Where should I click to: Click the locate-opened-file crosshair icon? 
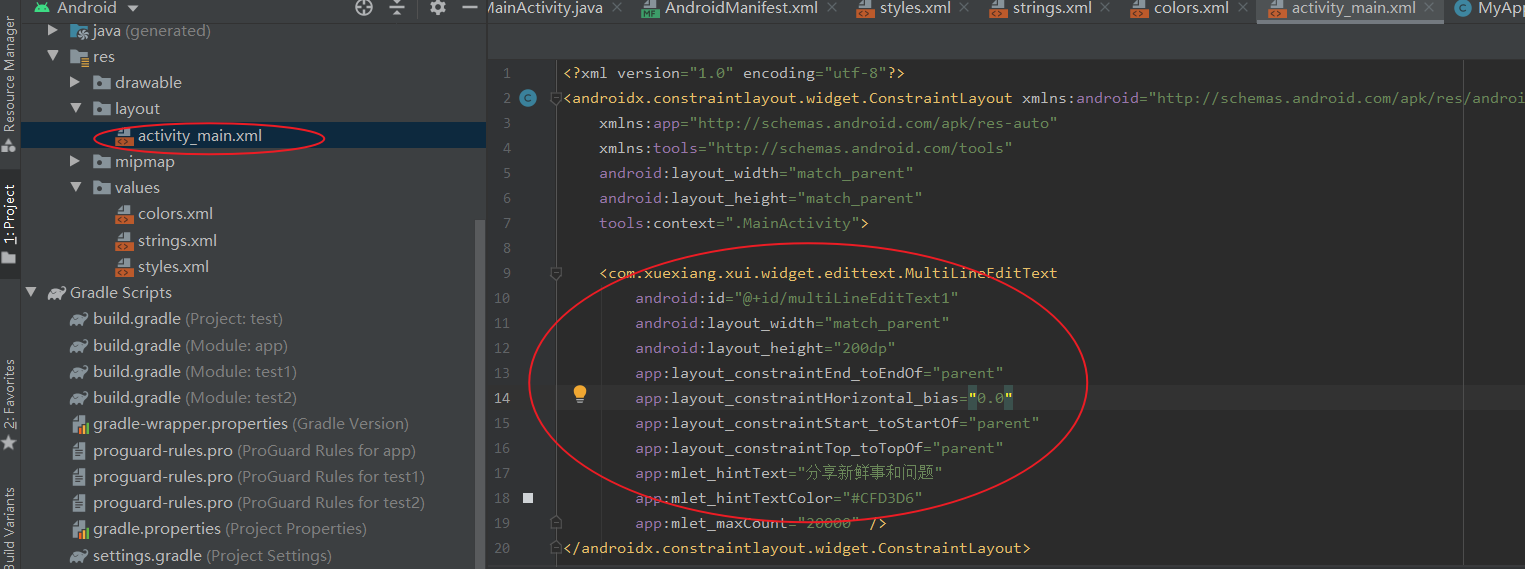(x=365, y=8)
